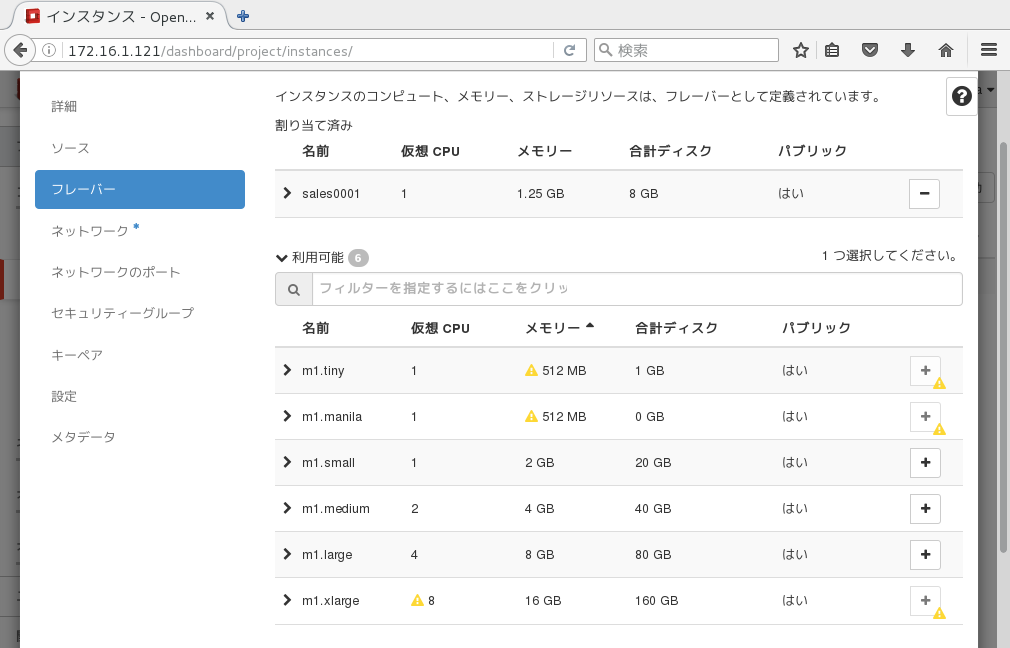Open the downloads arrow icon
This screenshot has height=648, width=1010.
click(908, 50)
